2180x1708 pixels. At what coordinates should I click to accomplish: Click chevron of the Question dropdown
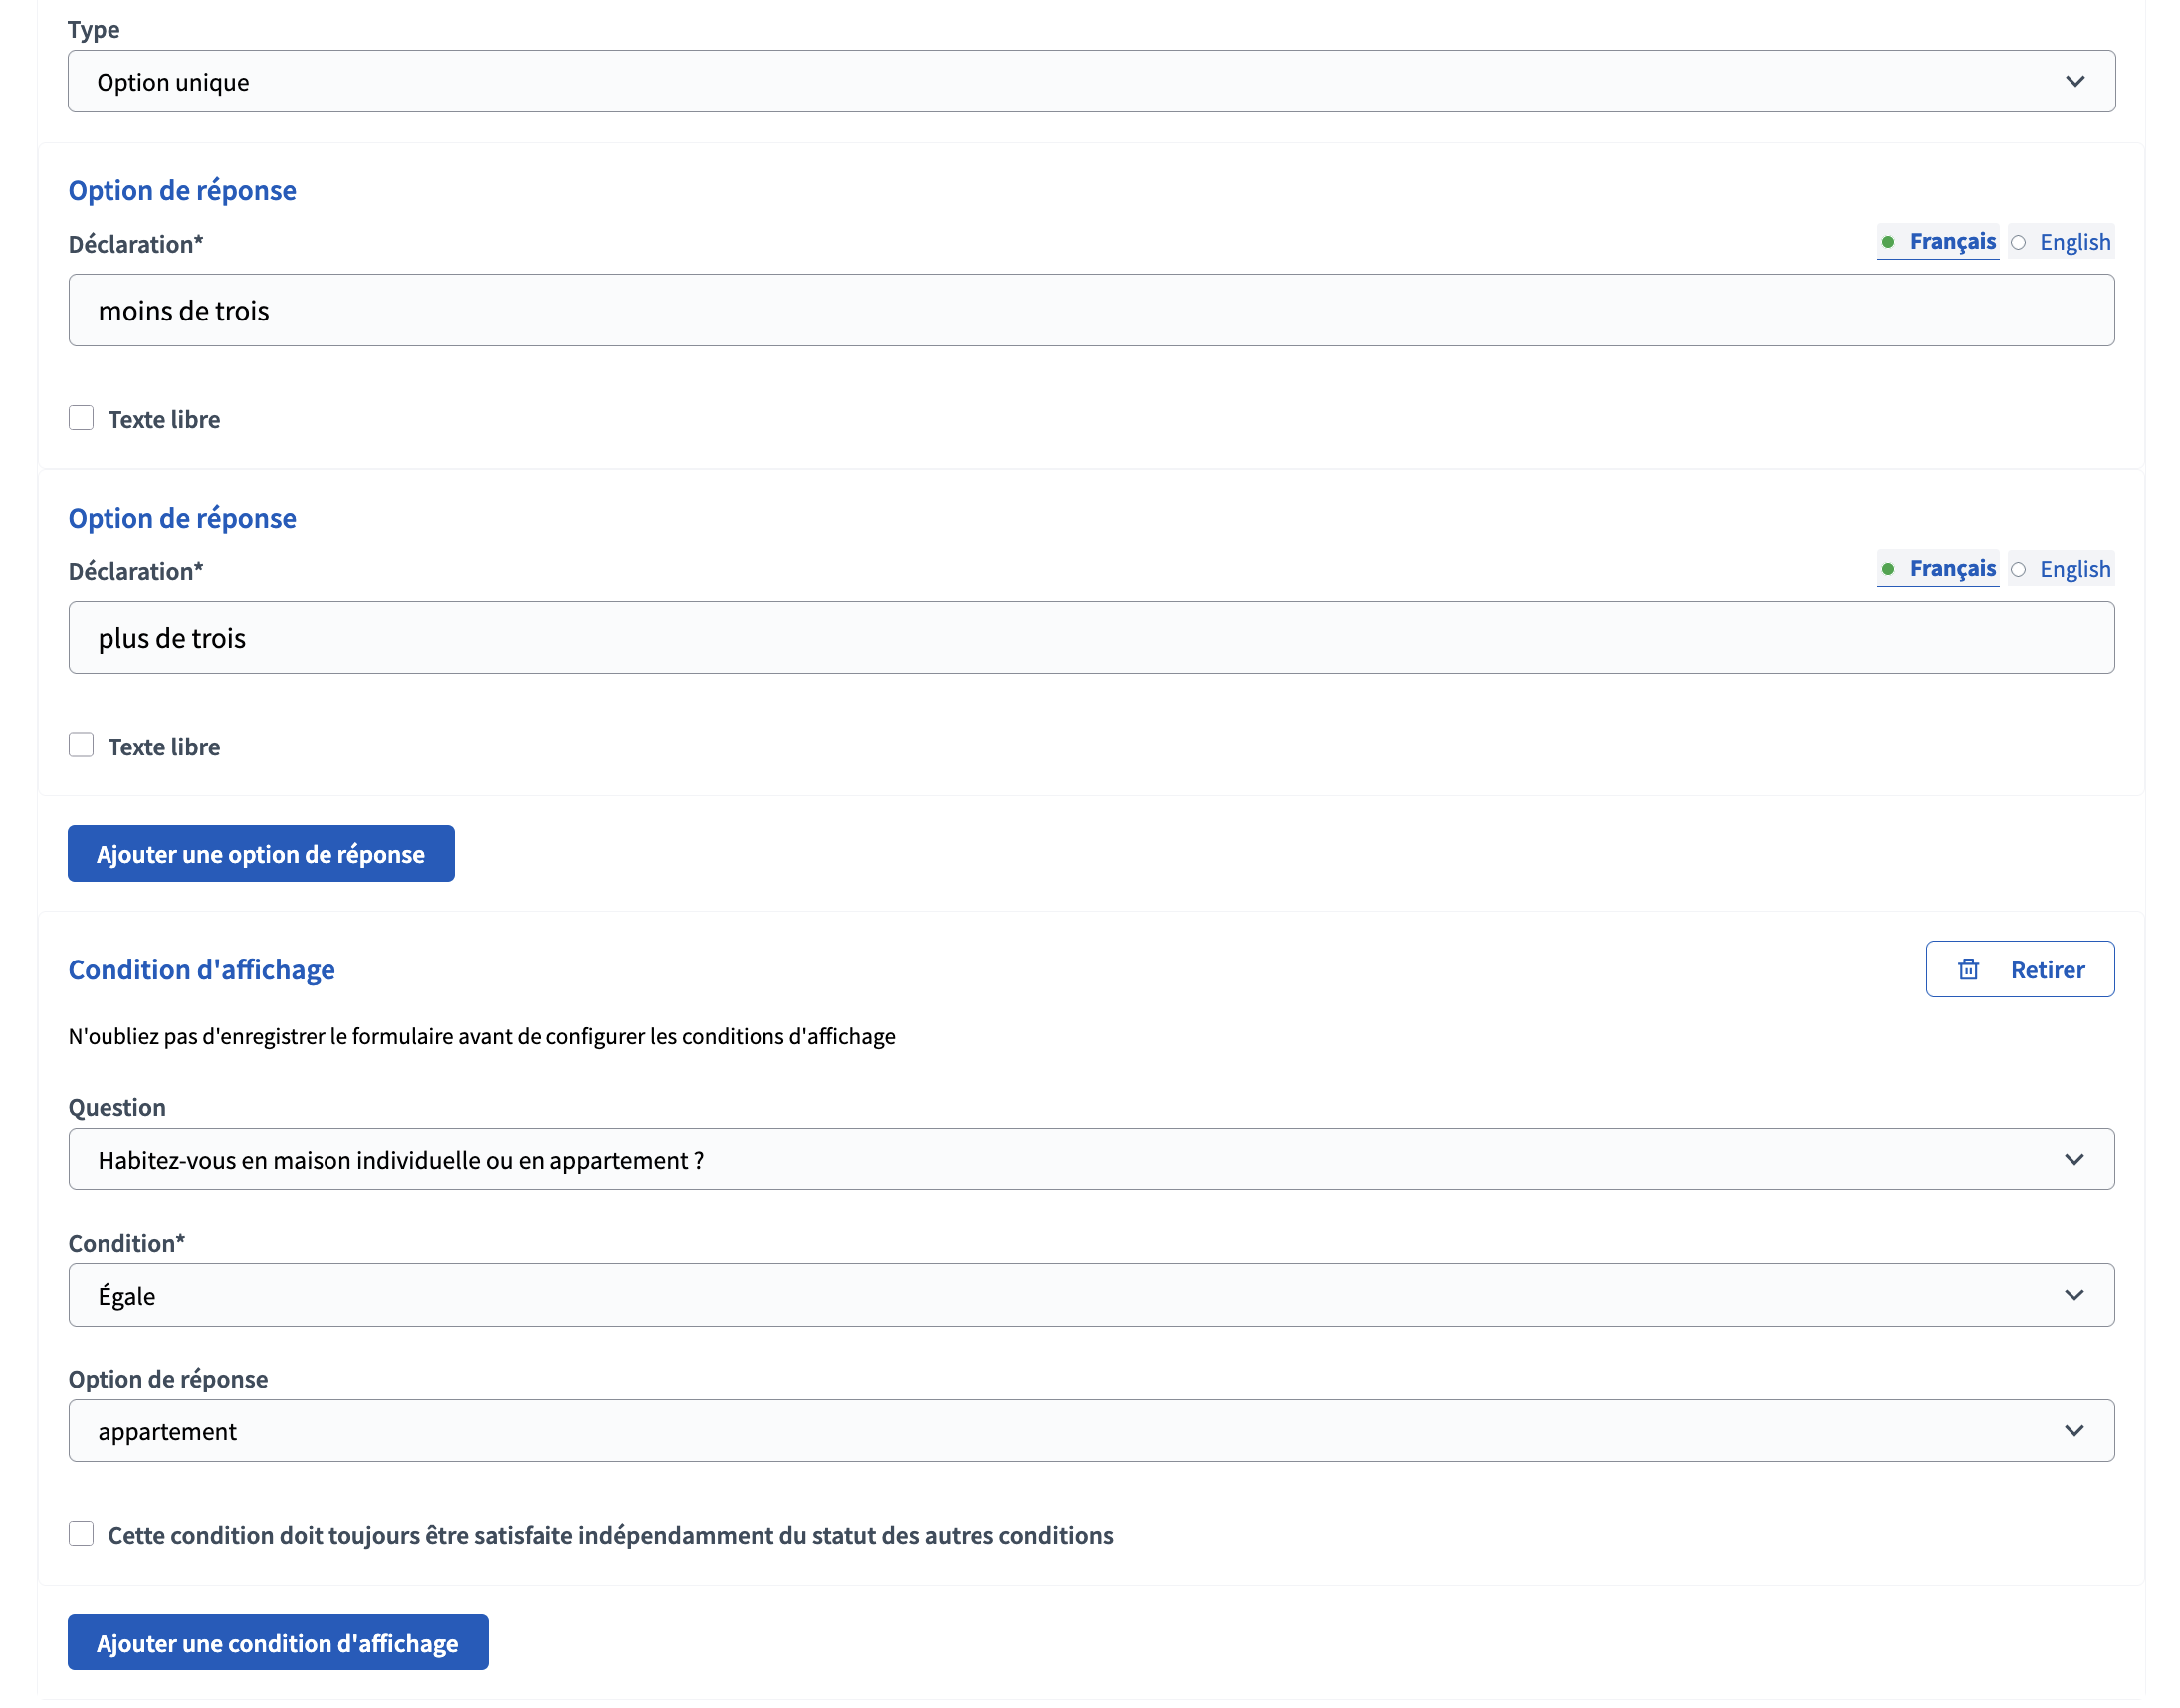pos(2074,1159)
